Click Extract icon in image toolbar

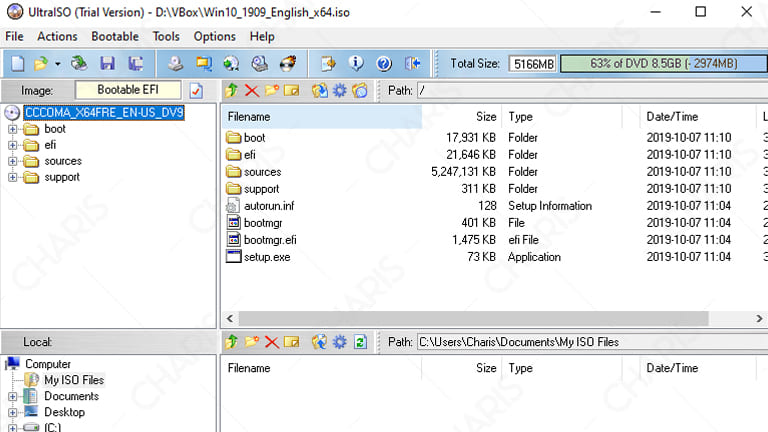320,91
